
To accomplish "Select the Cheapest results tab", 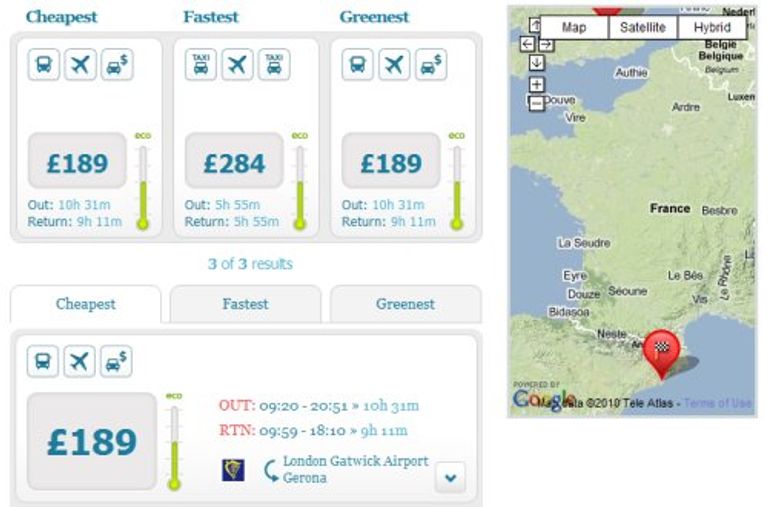I will 86,304.
